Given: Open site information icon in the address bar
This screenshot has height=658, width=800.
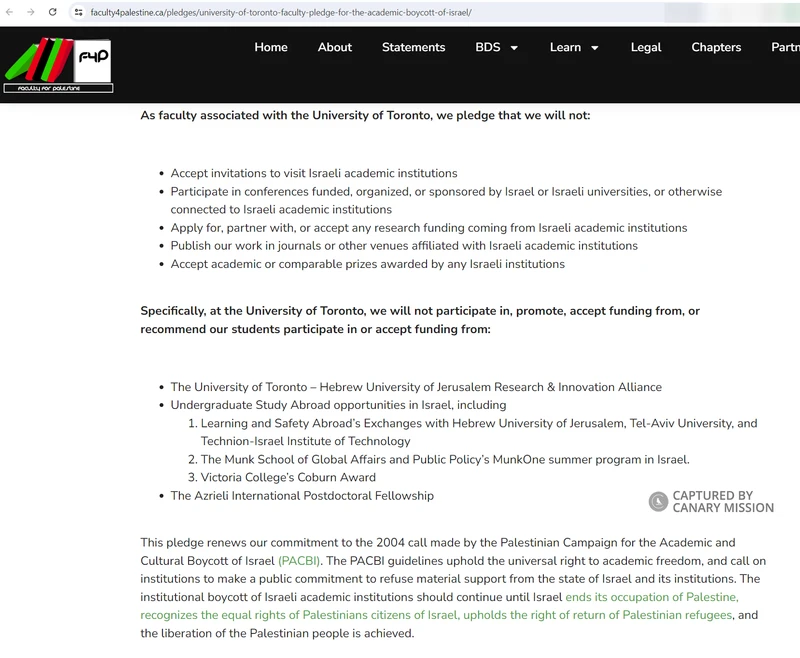Looking at the screenshot, I should [x=78, y=12].
